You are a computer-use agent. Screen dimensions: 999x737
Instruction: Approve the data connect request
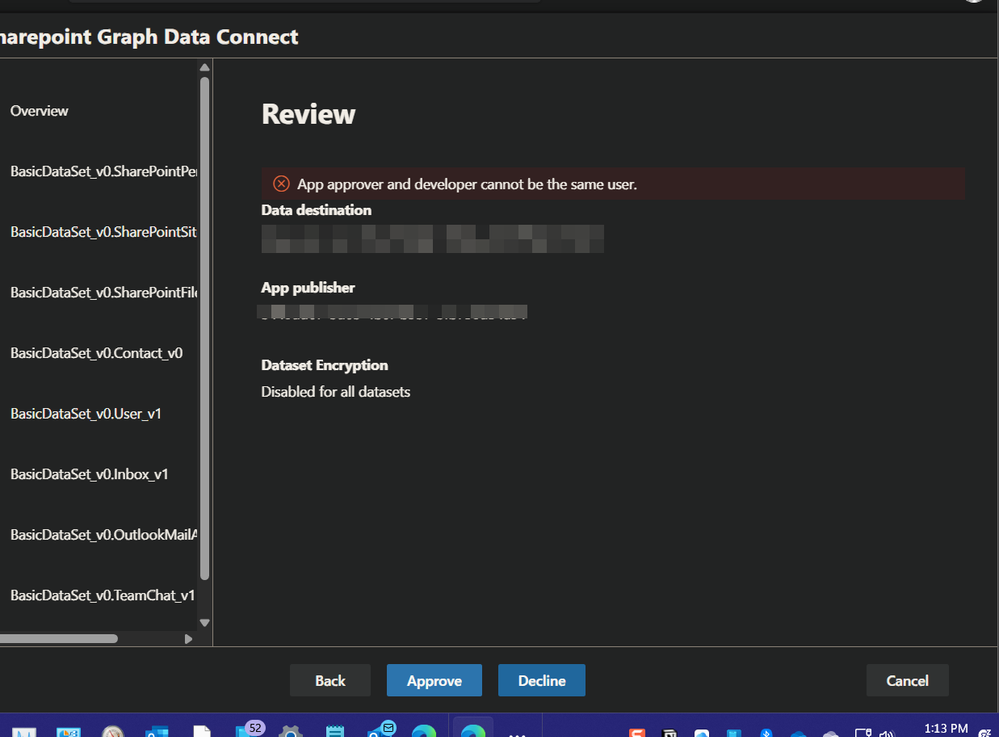(x=434, y=680)
